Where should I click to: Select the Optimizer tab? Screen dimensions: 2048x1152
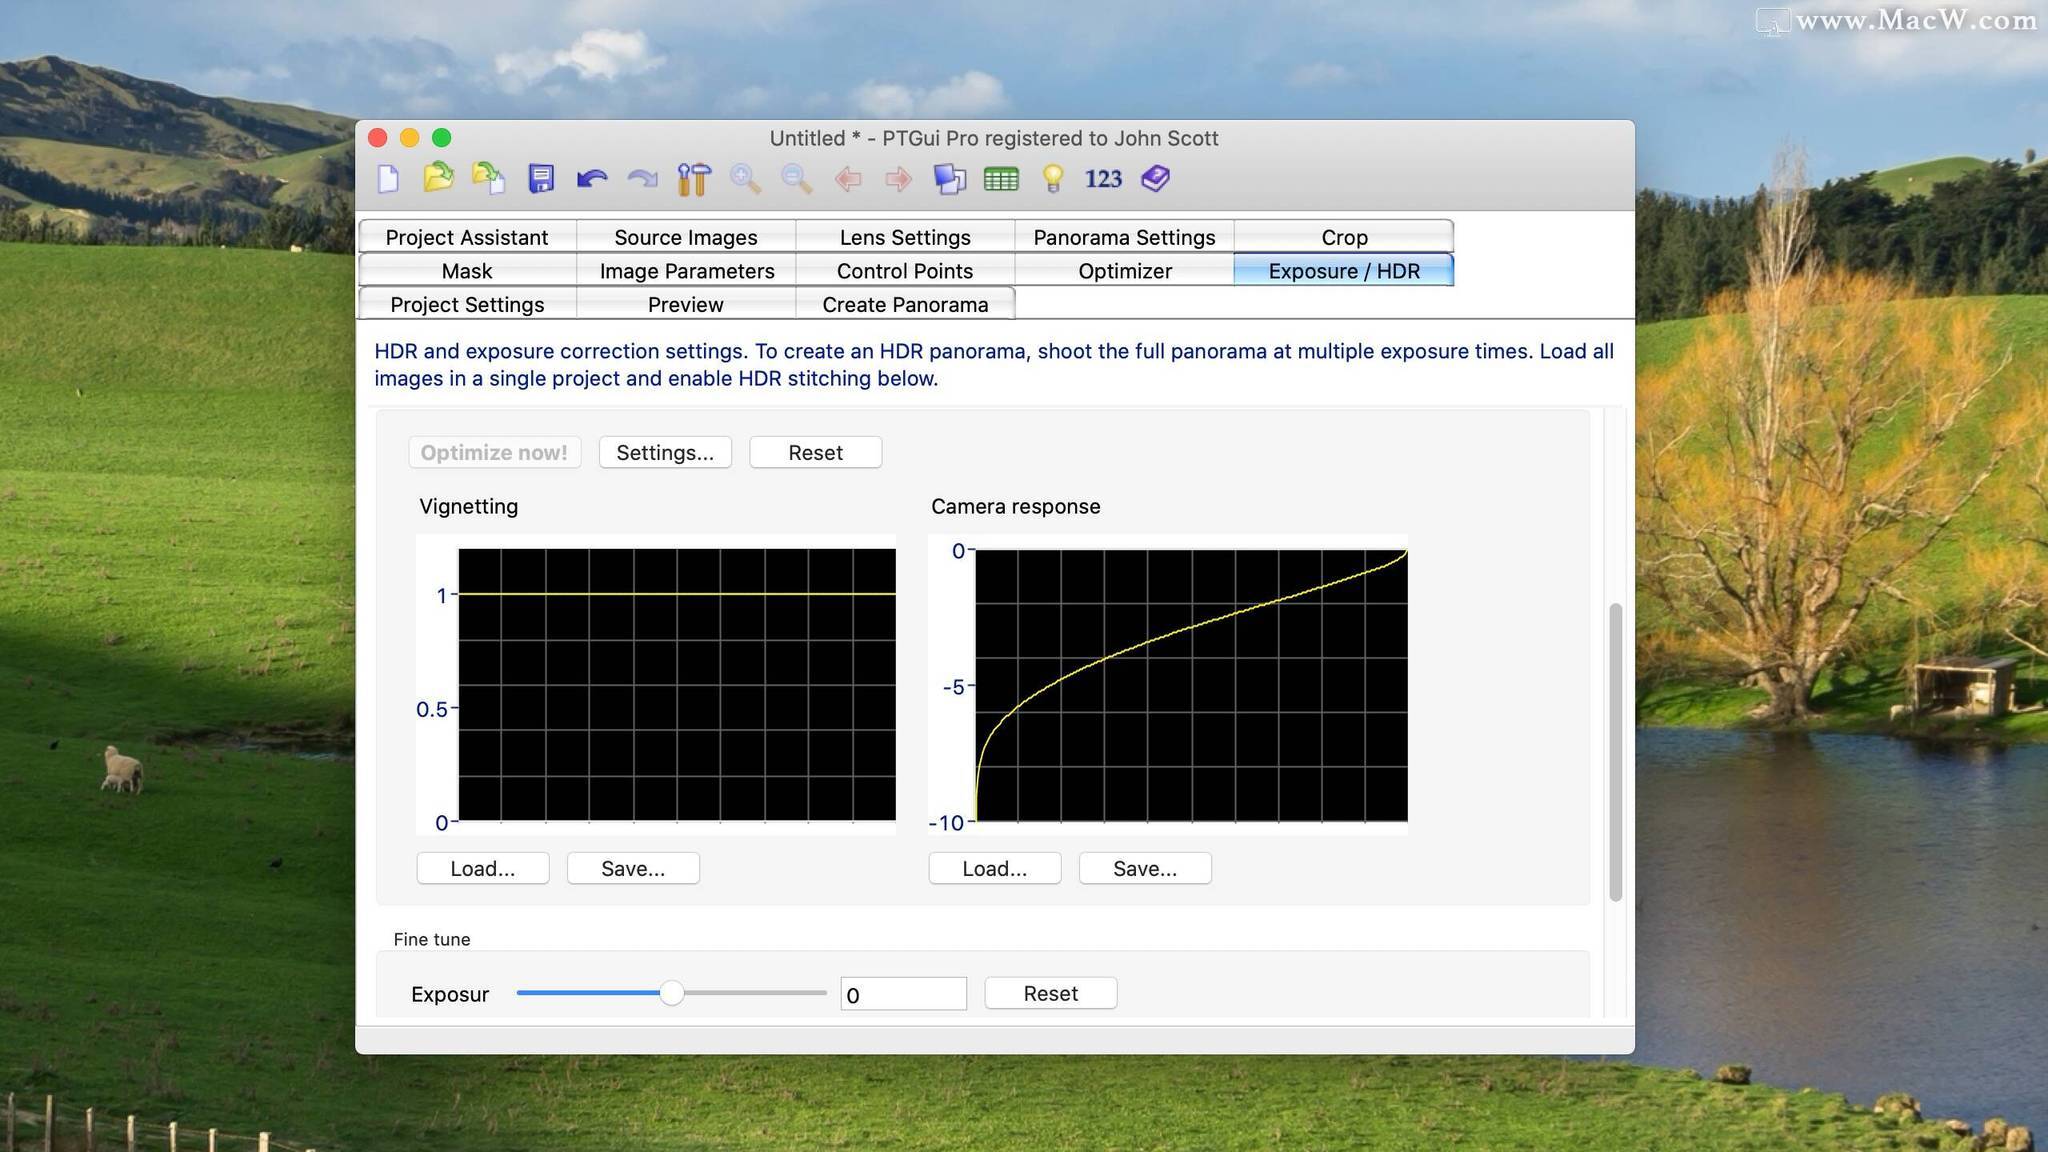point(1124,271)
